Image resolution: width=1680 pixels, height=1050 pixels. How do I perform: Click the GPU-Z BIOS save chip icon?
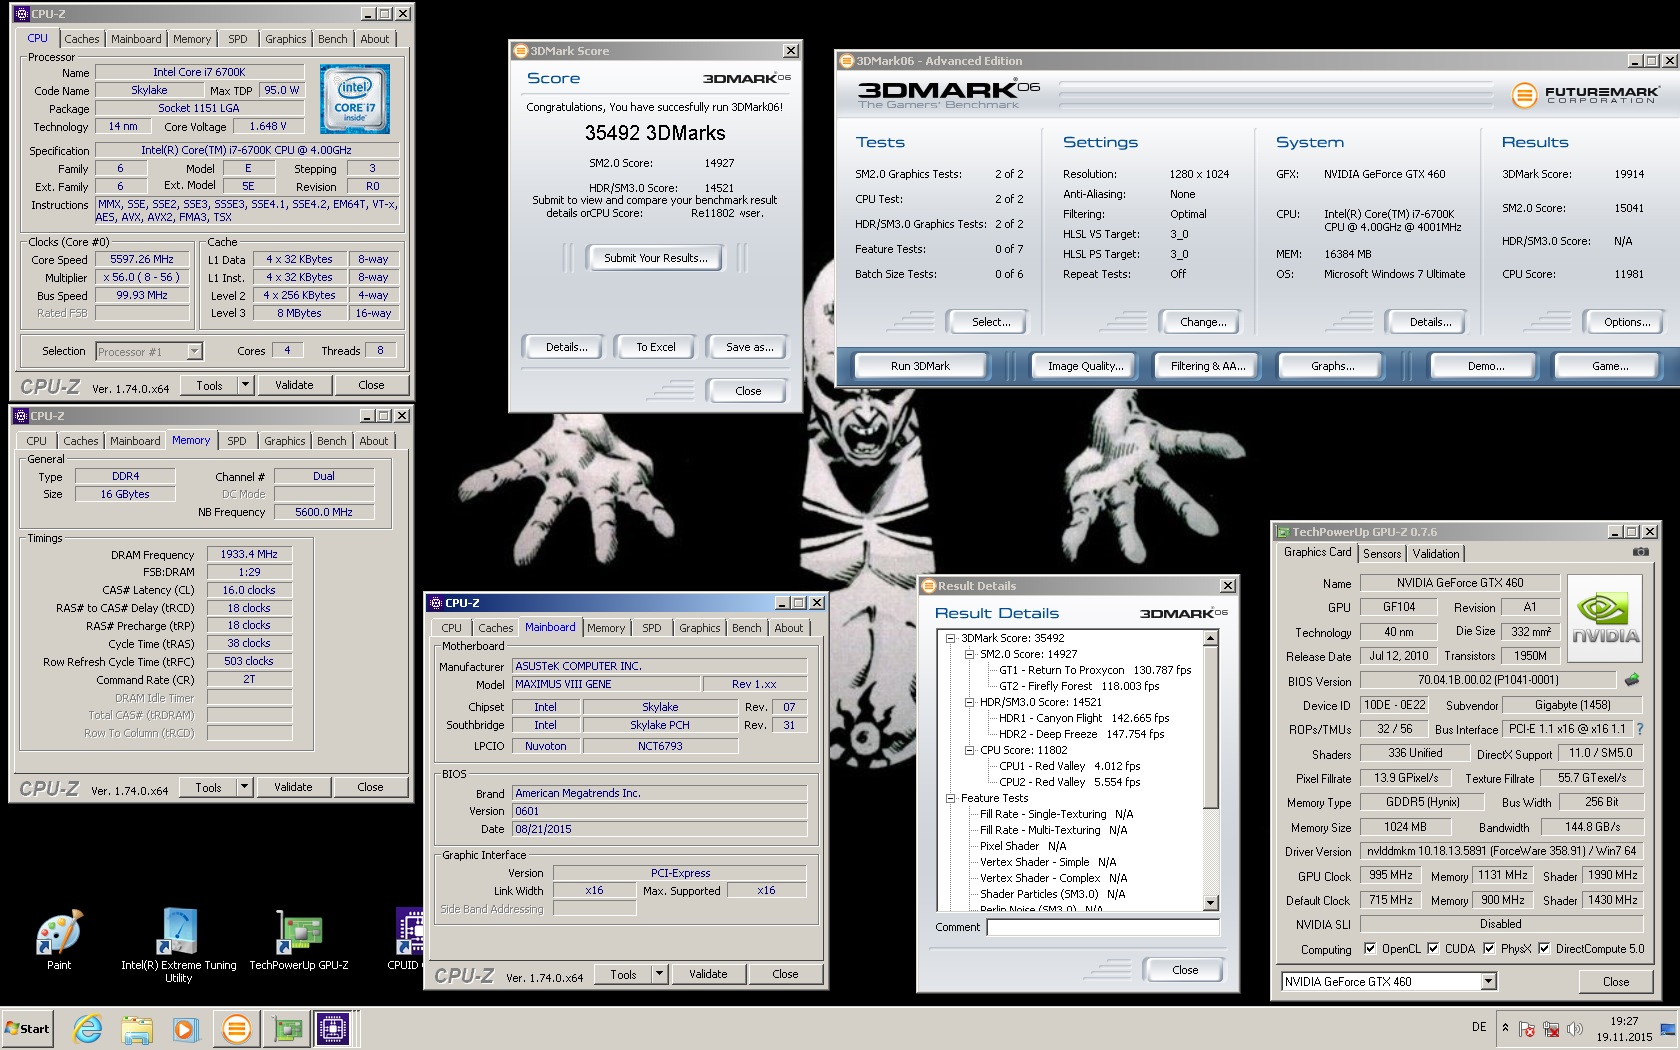point(1632,680)
